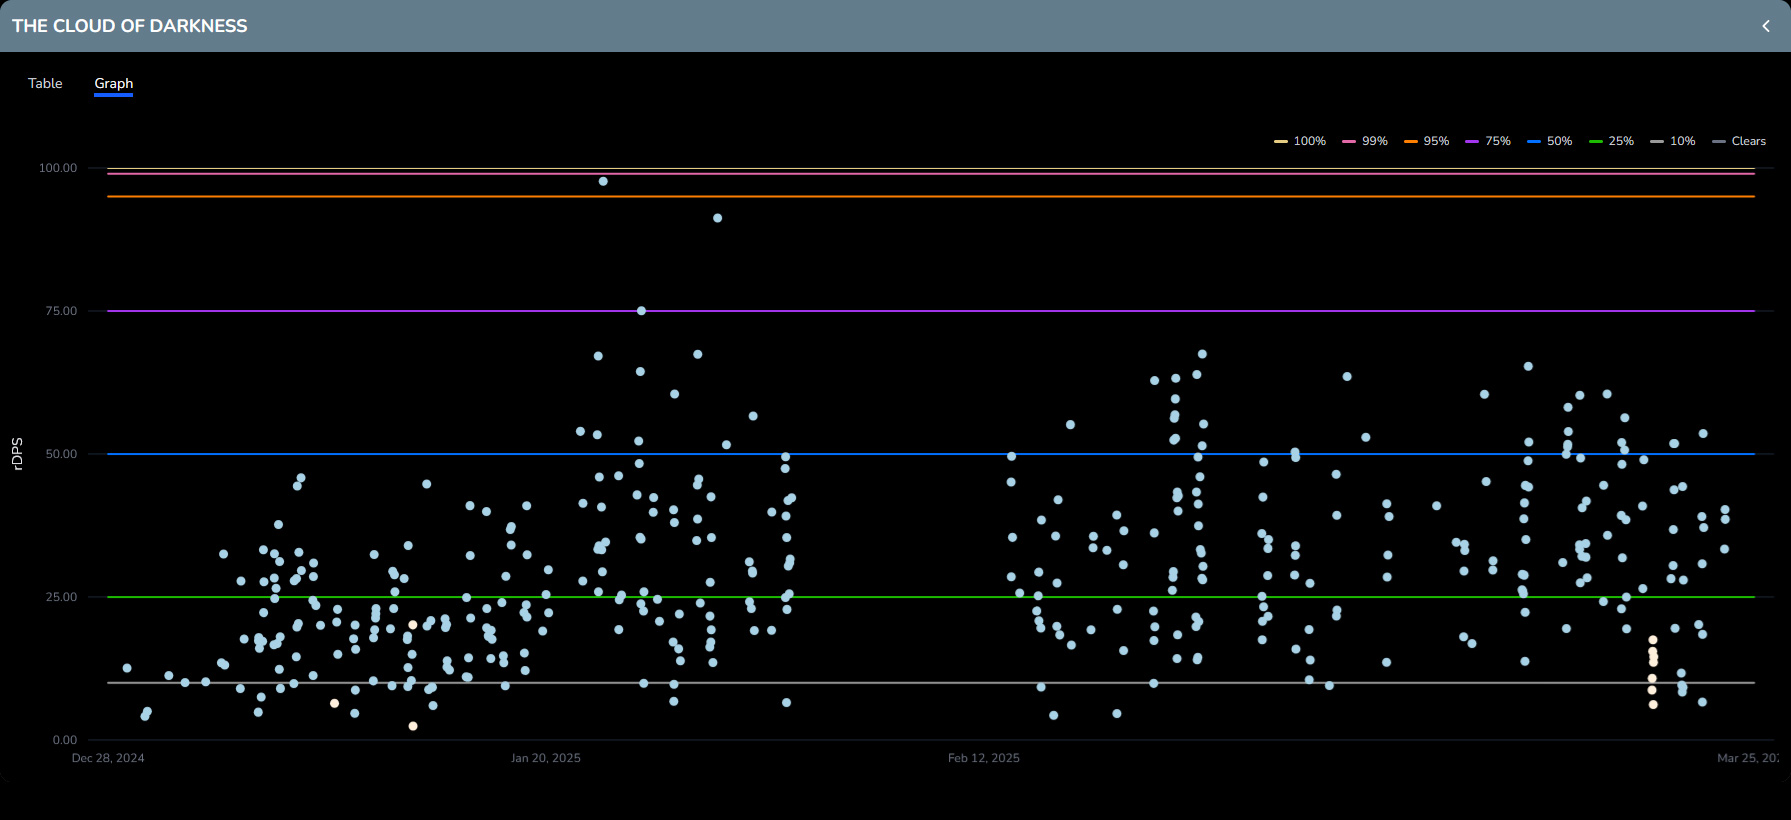Click the 50.00 y-axis tick label
Image resolution: width=1791 pixels, height=820 pixels.
tap(61, 454)
